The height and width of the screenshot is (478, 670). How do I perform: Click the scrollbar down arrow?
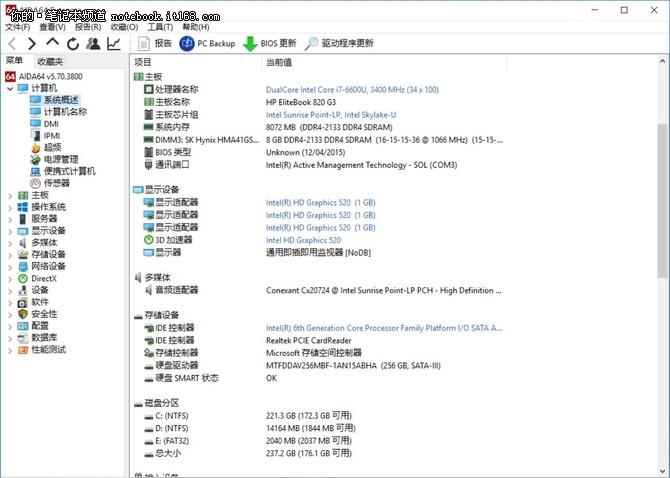(662, 471)
